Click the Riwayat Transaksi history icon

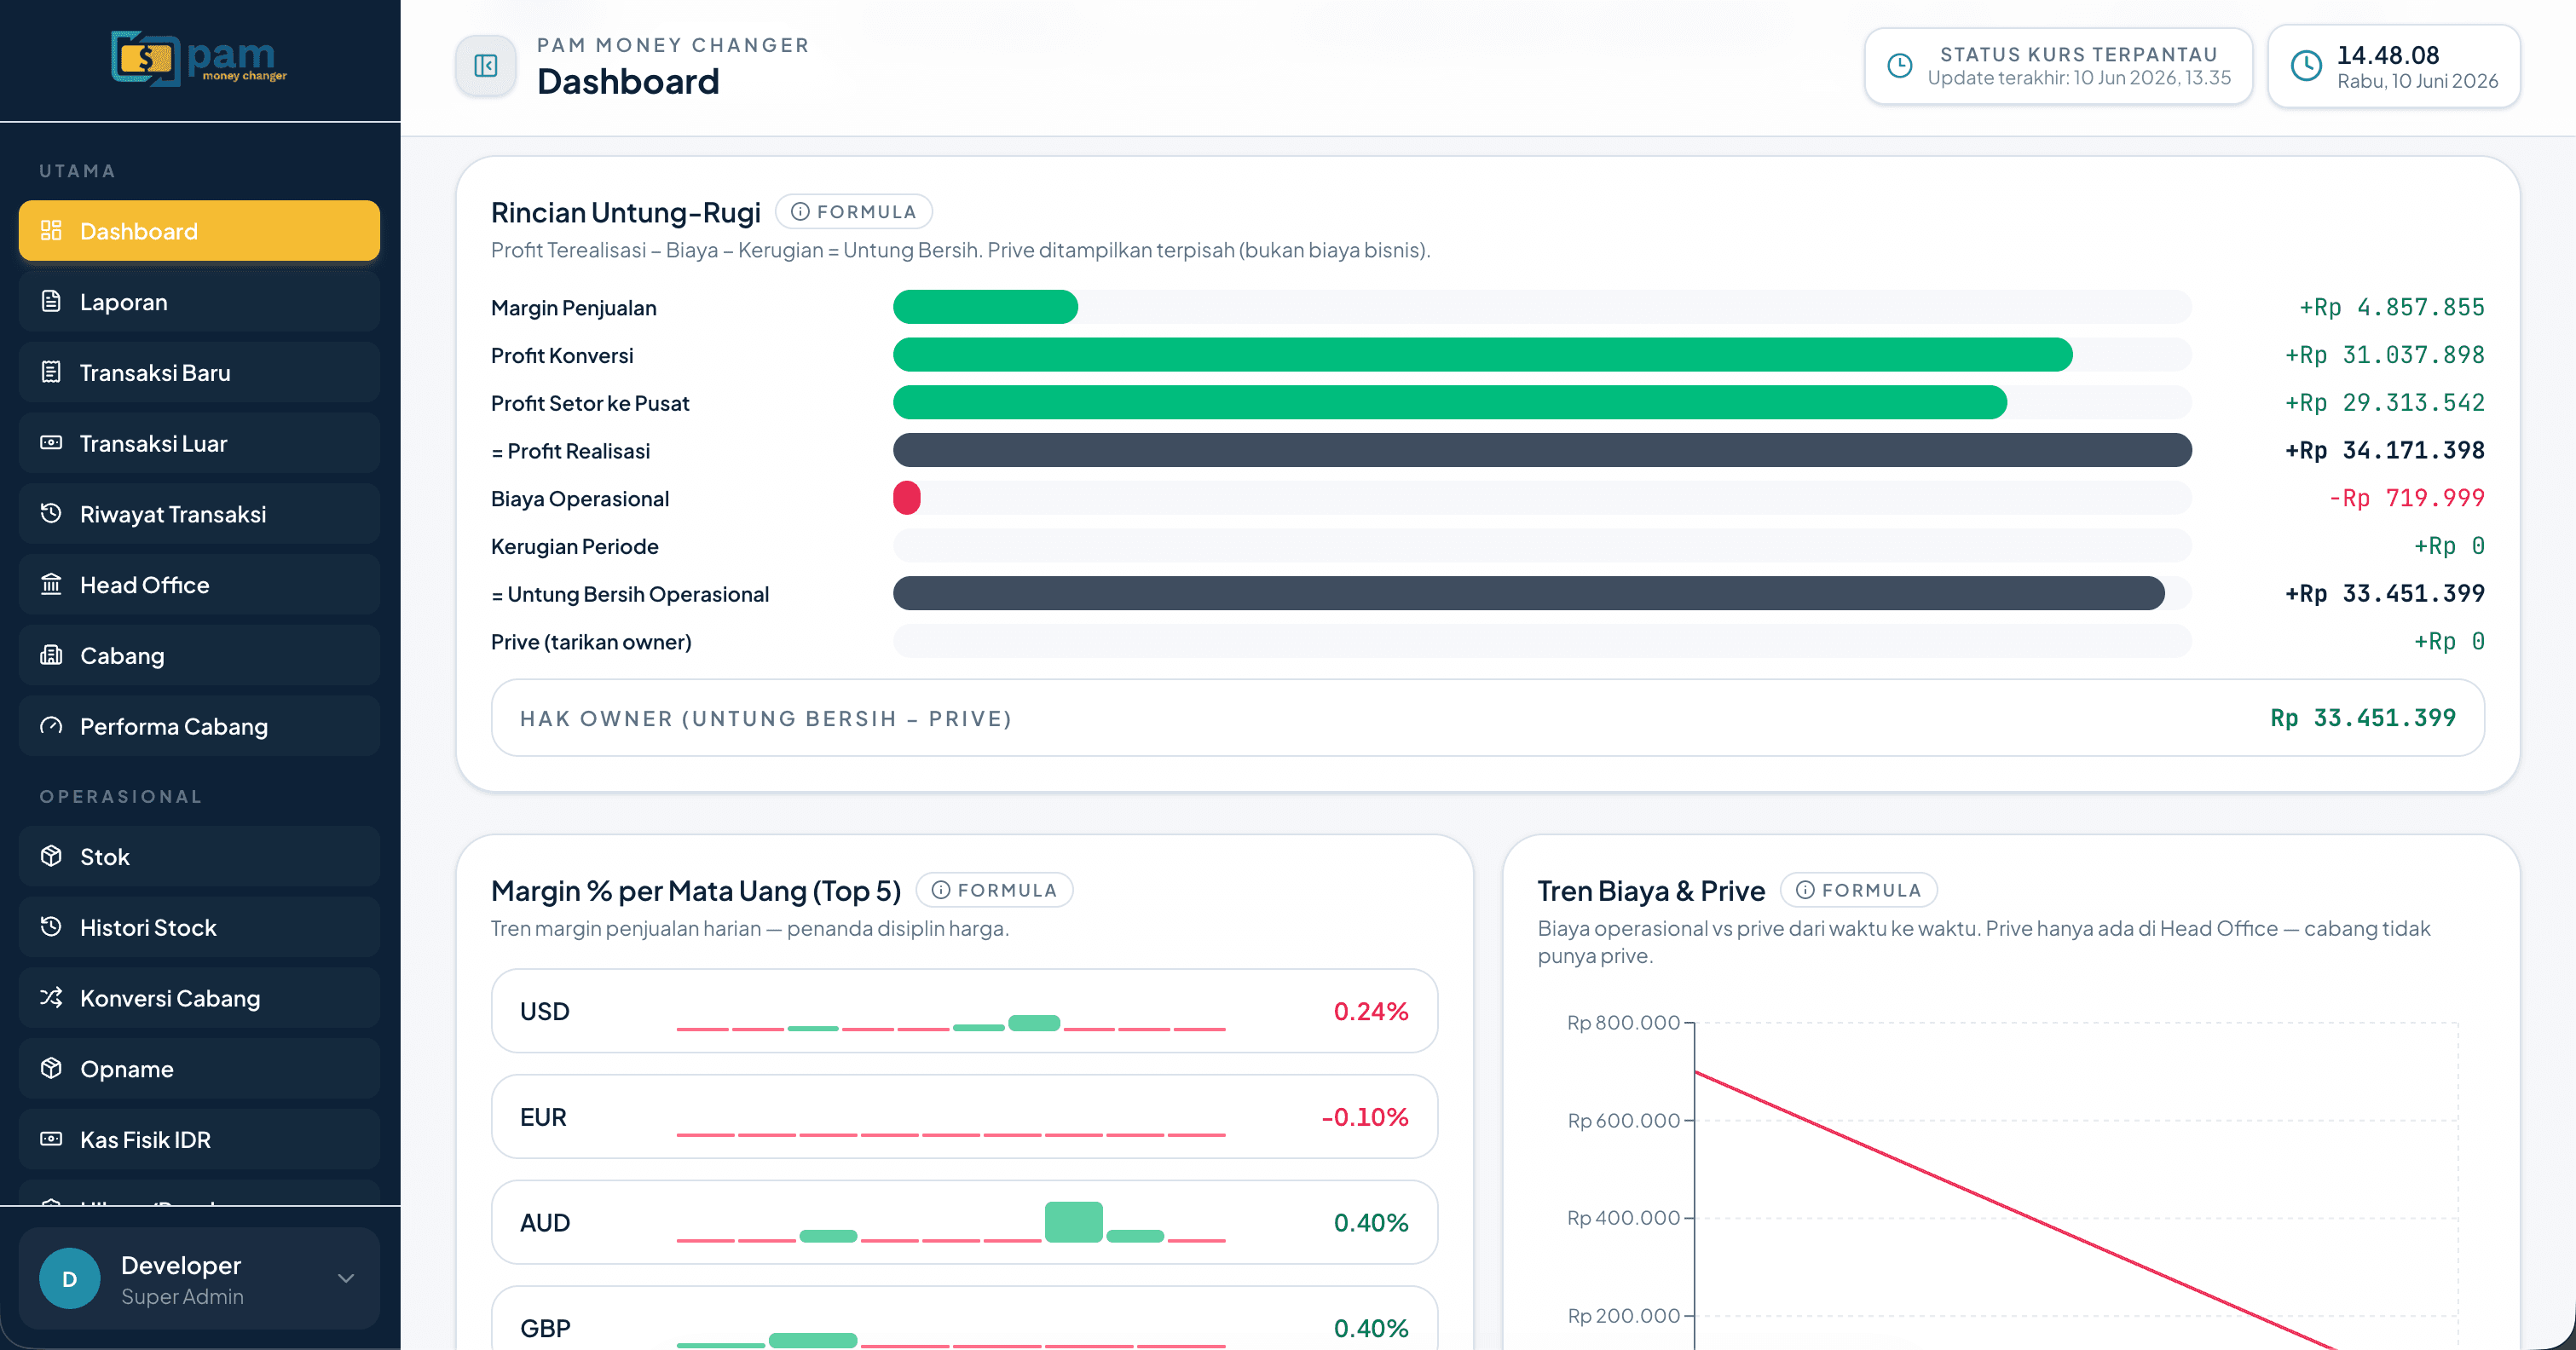(x=51, y=514)
